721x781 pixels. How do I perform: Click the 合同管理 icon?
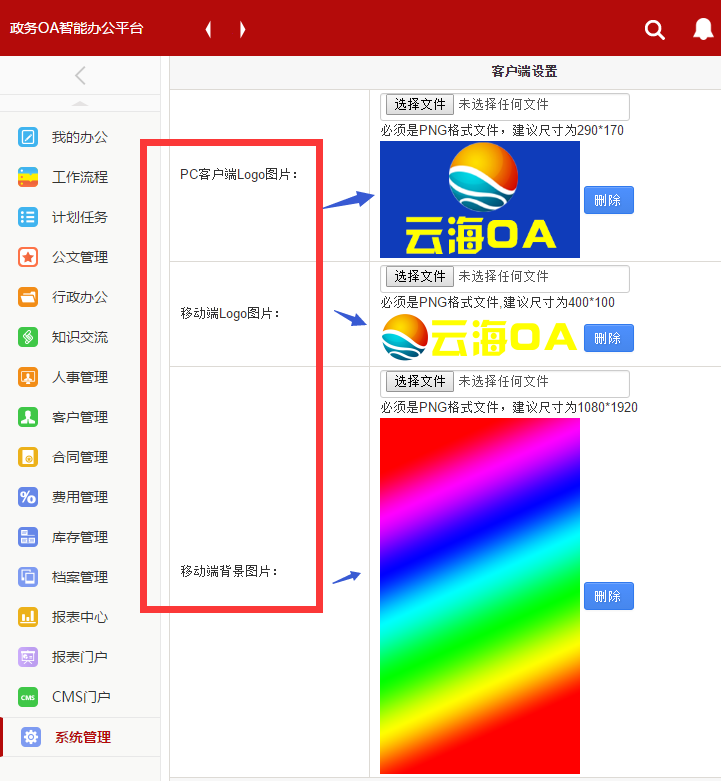(28, 457)
